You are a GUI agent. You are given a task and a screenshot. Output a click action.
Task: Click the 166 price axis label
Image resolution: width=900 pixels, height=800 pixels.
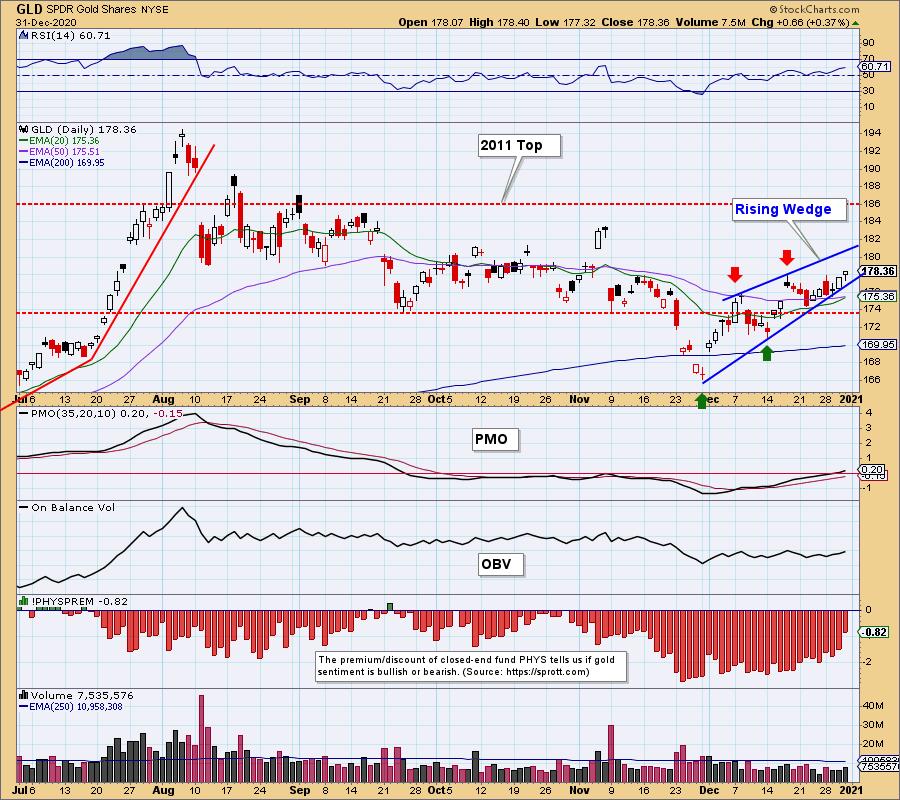871,379
